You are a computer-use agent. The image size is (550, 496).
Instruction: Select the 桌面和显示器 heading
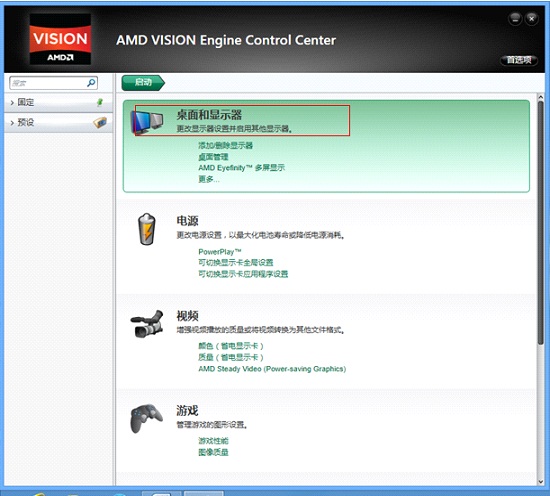click(209, 115)
